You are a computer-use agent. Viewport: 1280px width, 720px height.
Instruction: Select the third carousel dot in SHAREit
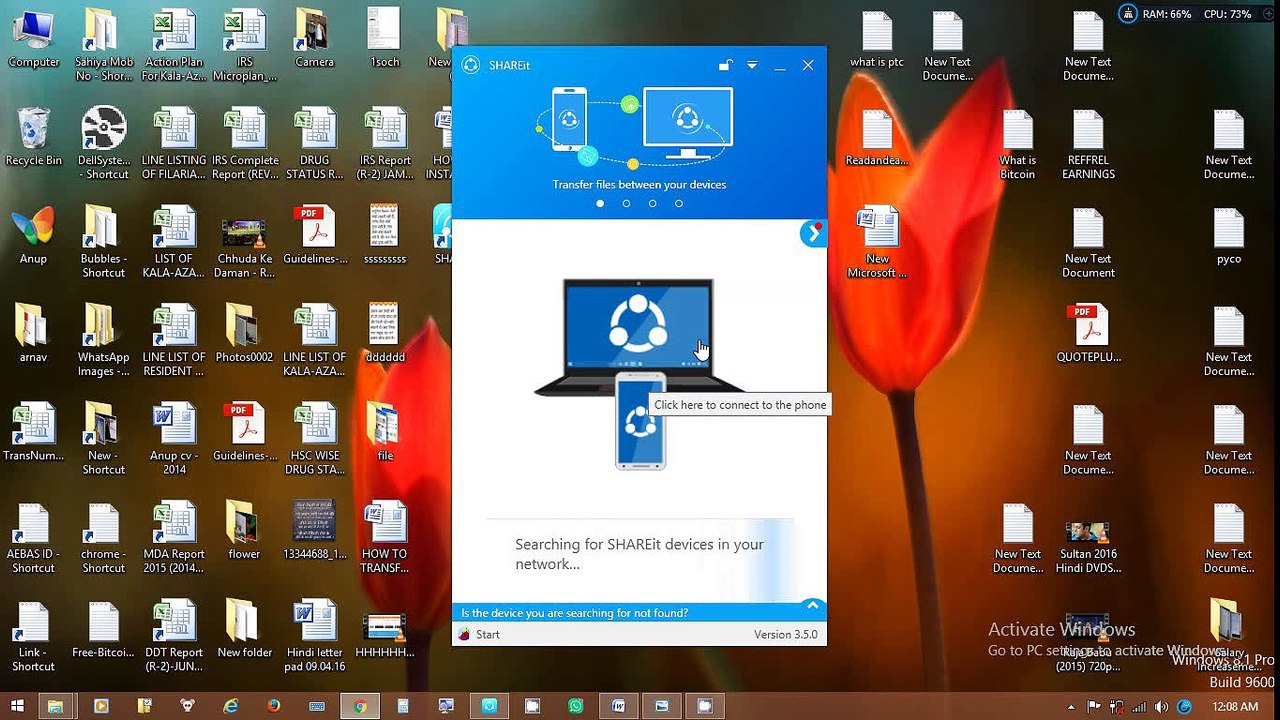tap(652, 203)
